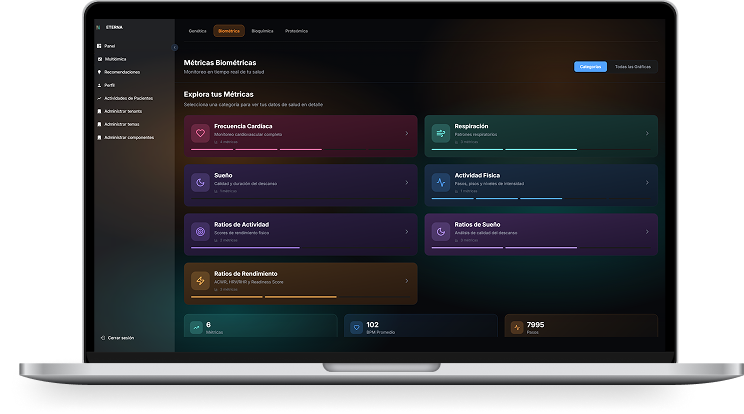Screen dimensions: 744x414
Task: Click the 7995 Pasos summary card
Action: click(580, 327)
